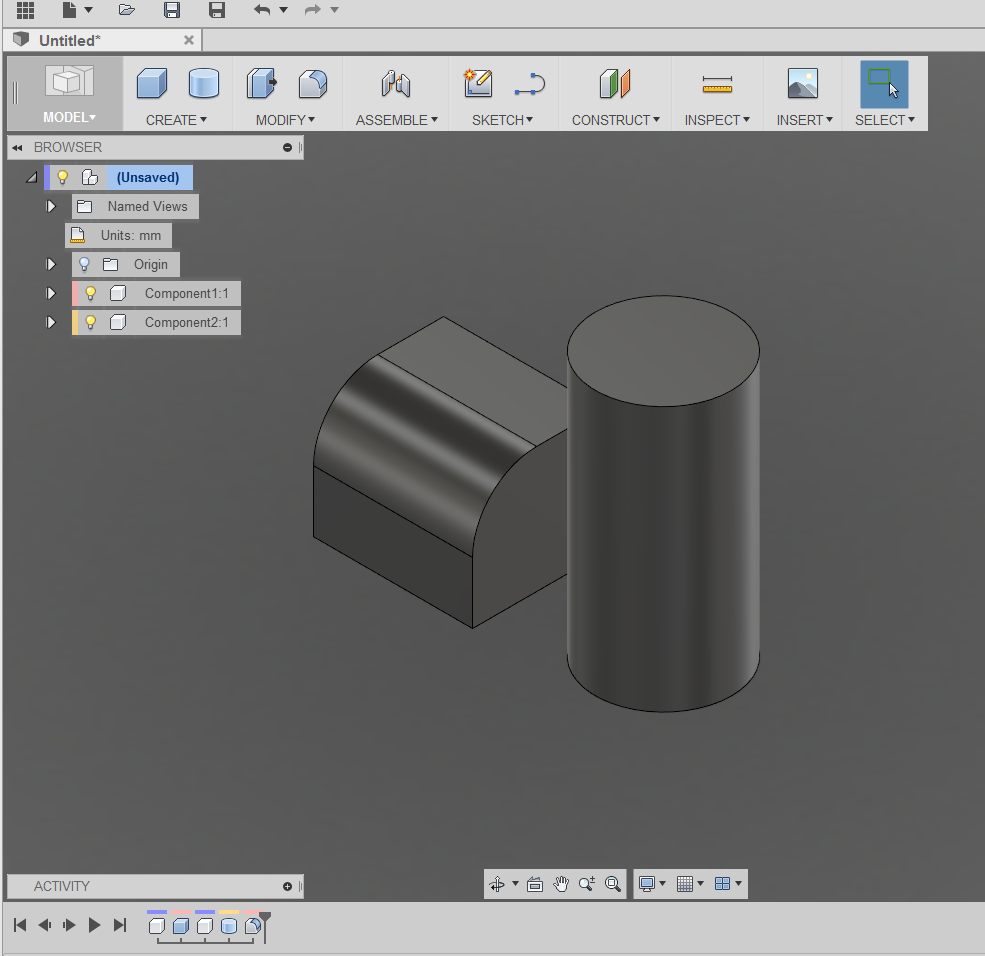Click the Press Pull modify icon
Screen dimensions: 985x956
click(x=261, y=84)
